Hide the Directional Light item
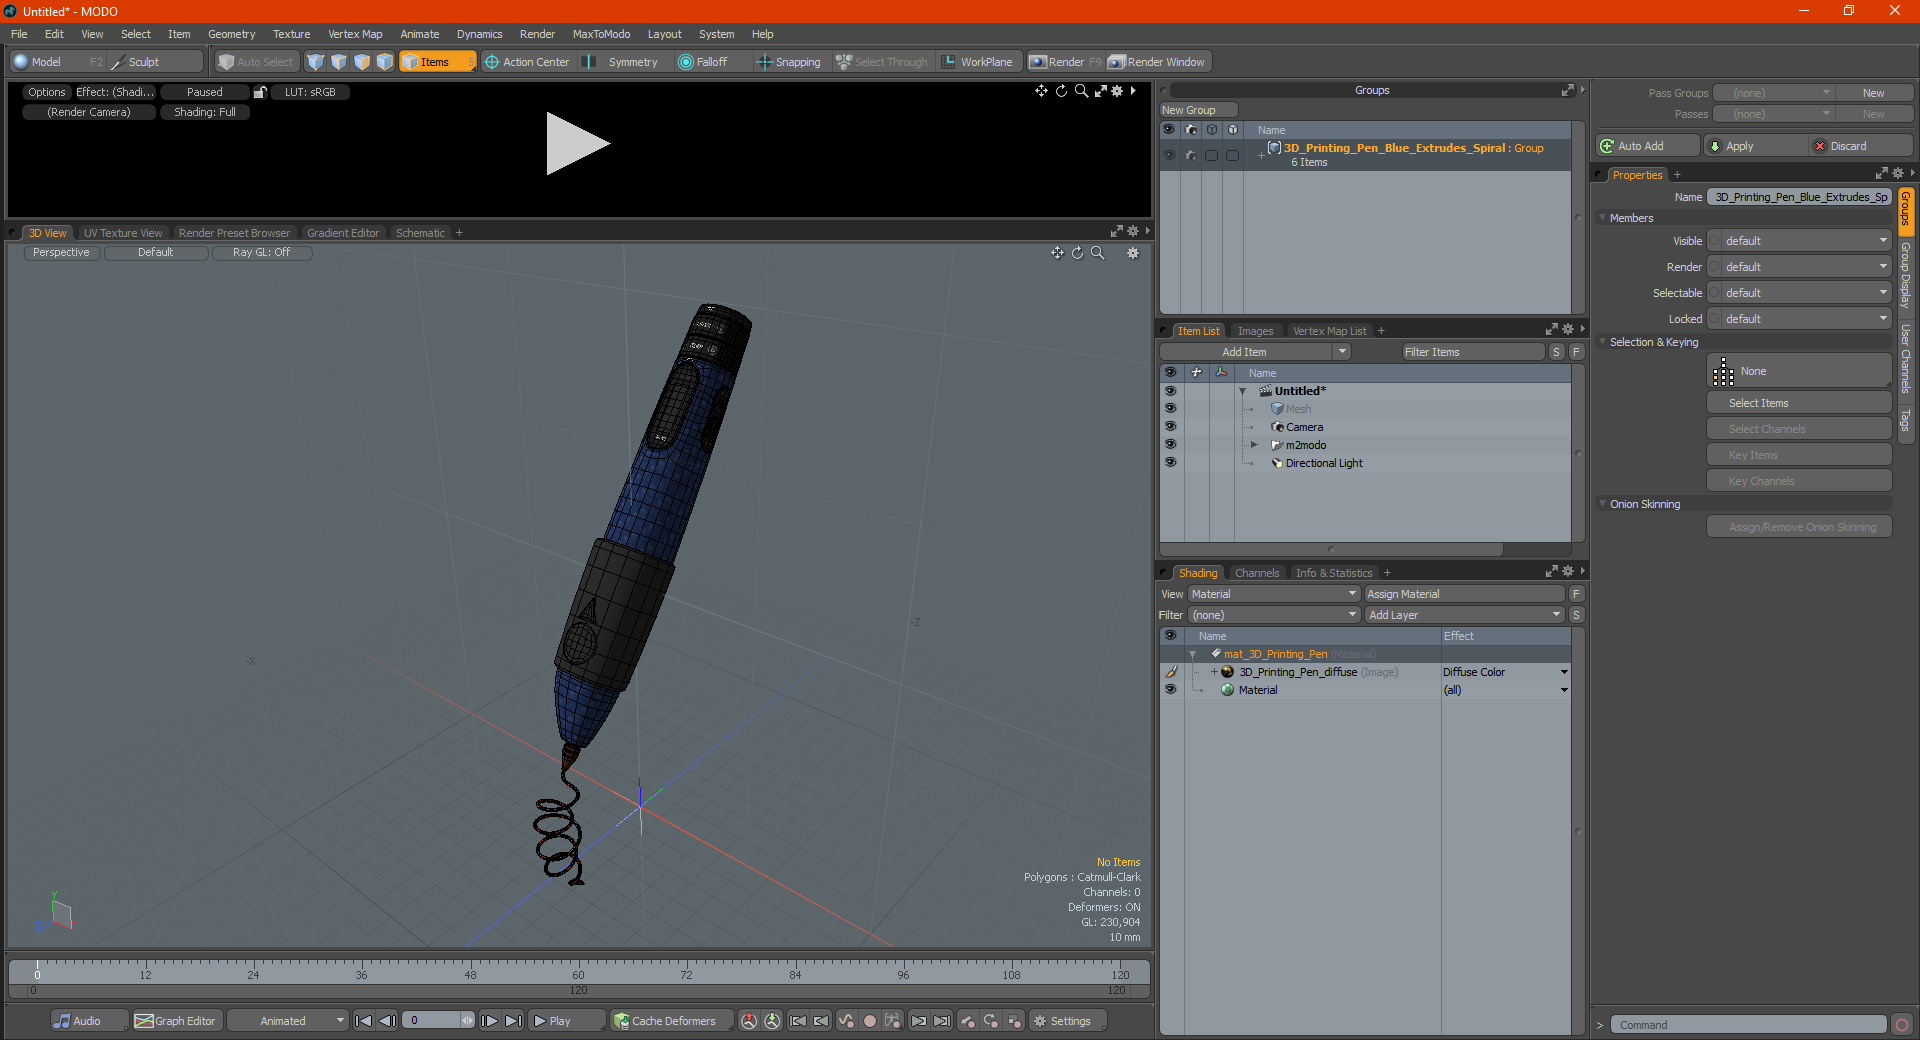The image size is (1920, 1040). [1170, 463]
